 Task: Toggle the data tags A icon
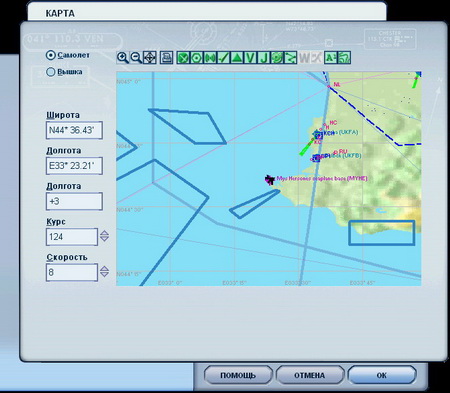point(331,58)
